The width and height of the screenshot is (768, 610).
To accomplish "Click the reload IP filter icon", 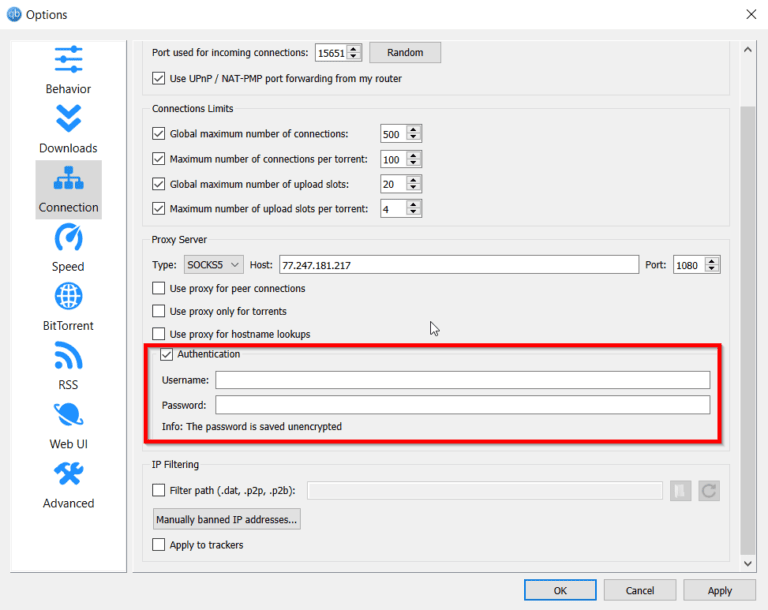I will [709, 490].
